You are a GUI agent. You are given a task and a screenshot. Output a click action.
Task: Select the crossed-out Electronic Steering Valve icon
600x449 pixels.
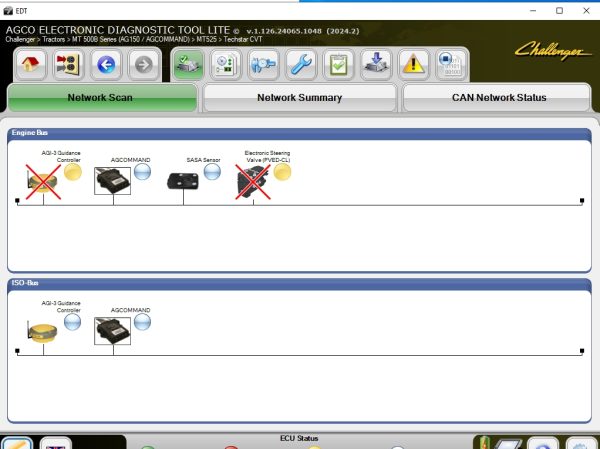253,182
